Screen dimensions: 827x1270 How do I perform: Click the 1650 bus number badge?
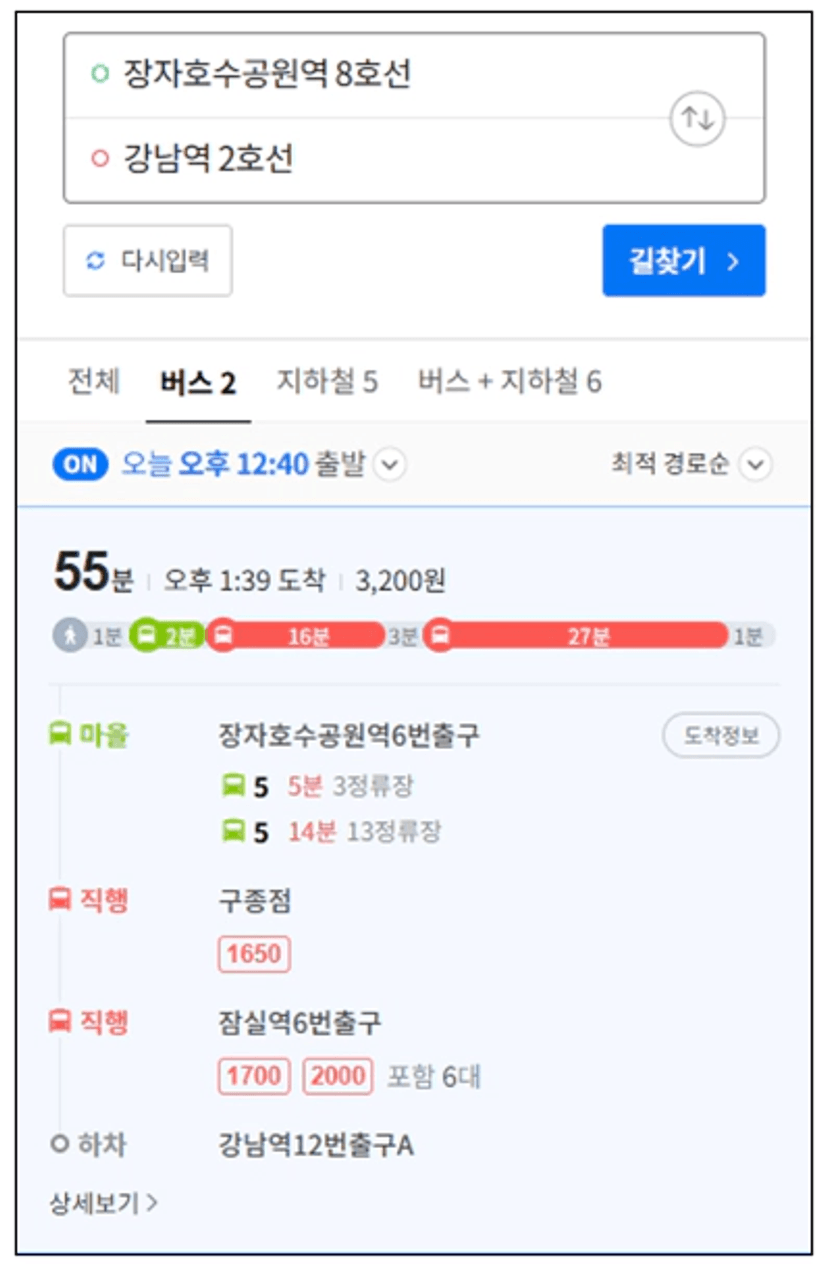pyautogui.click(x=254, y=954)
